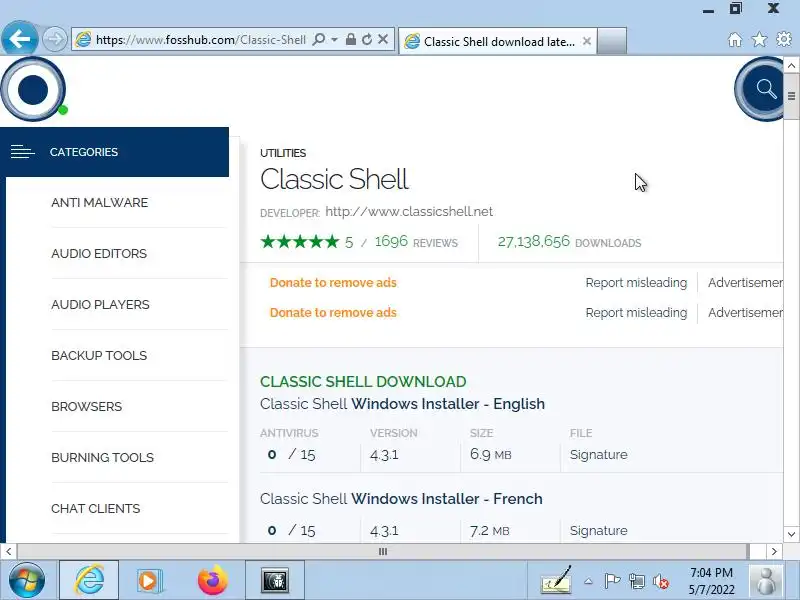Go back using the browser back arrow
The width and height of the screenshot is (800, 600).
coord(19,39)
